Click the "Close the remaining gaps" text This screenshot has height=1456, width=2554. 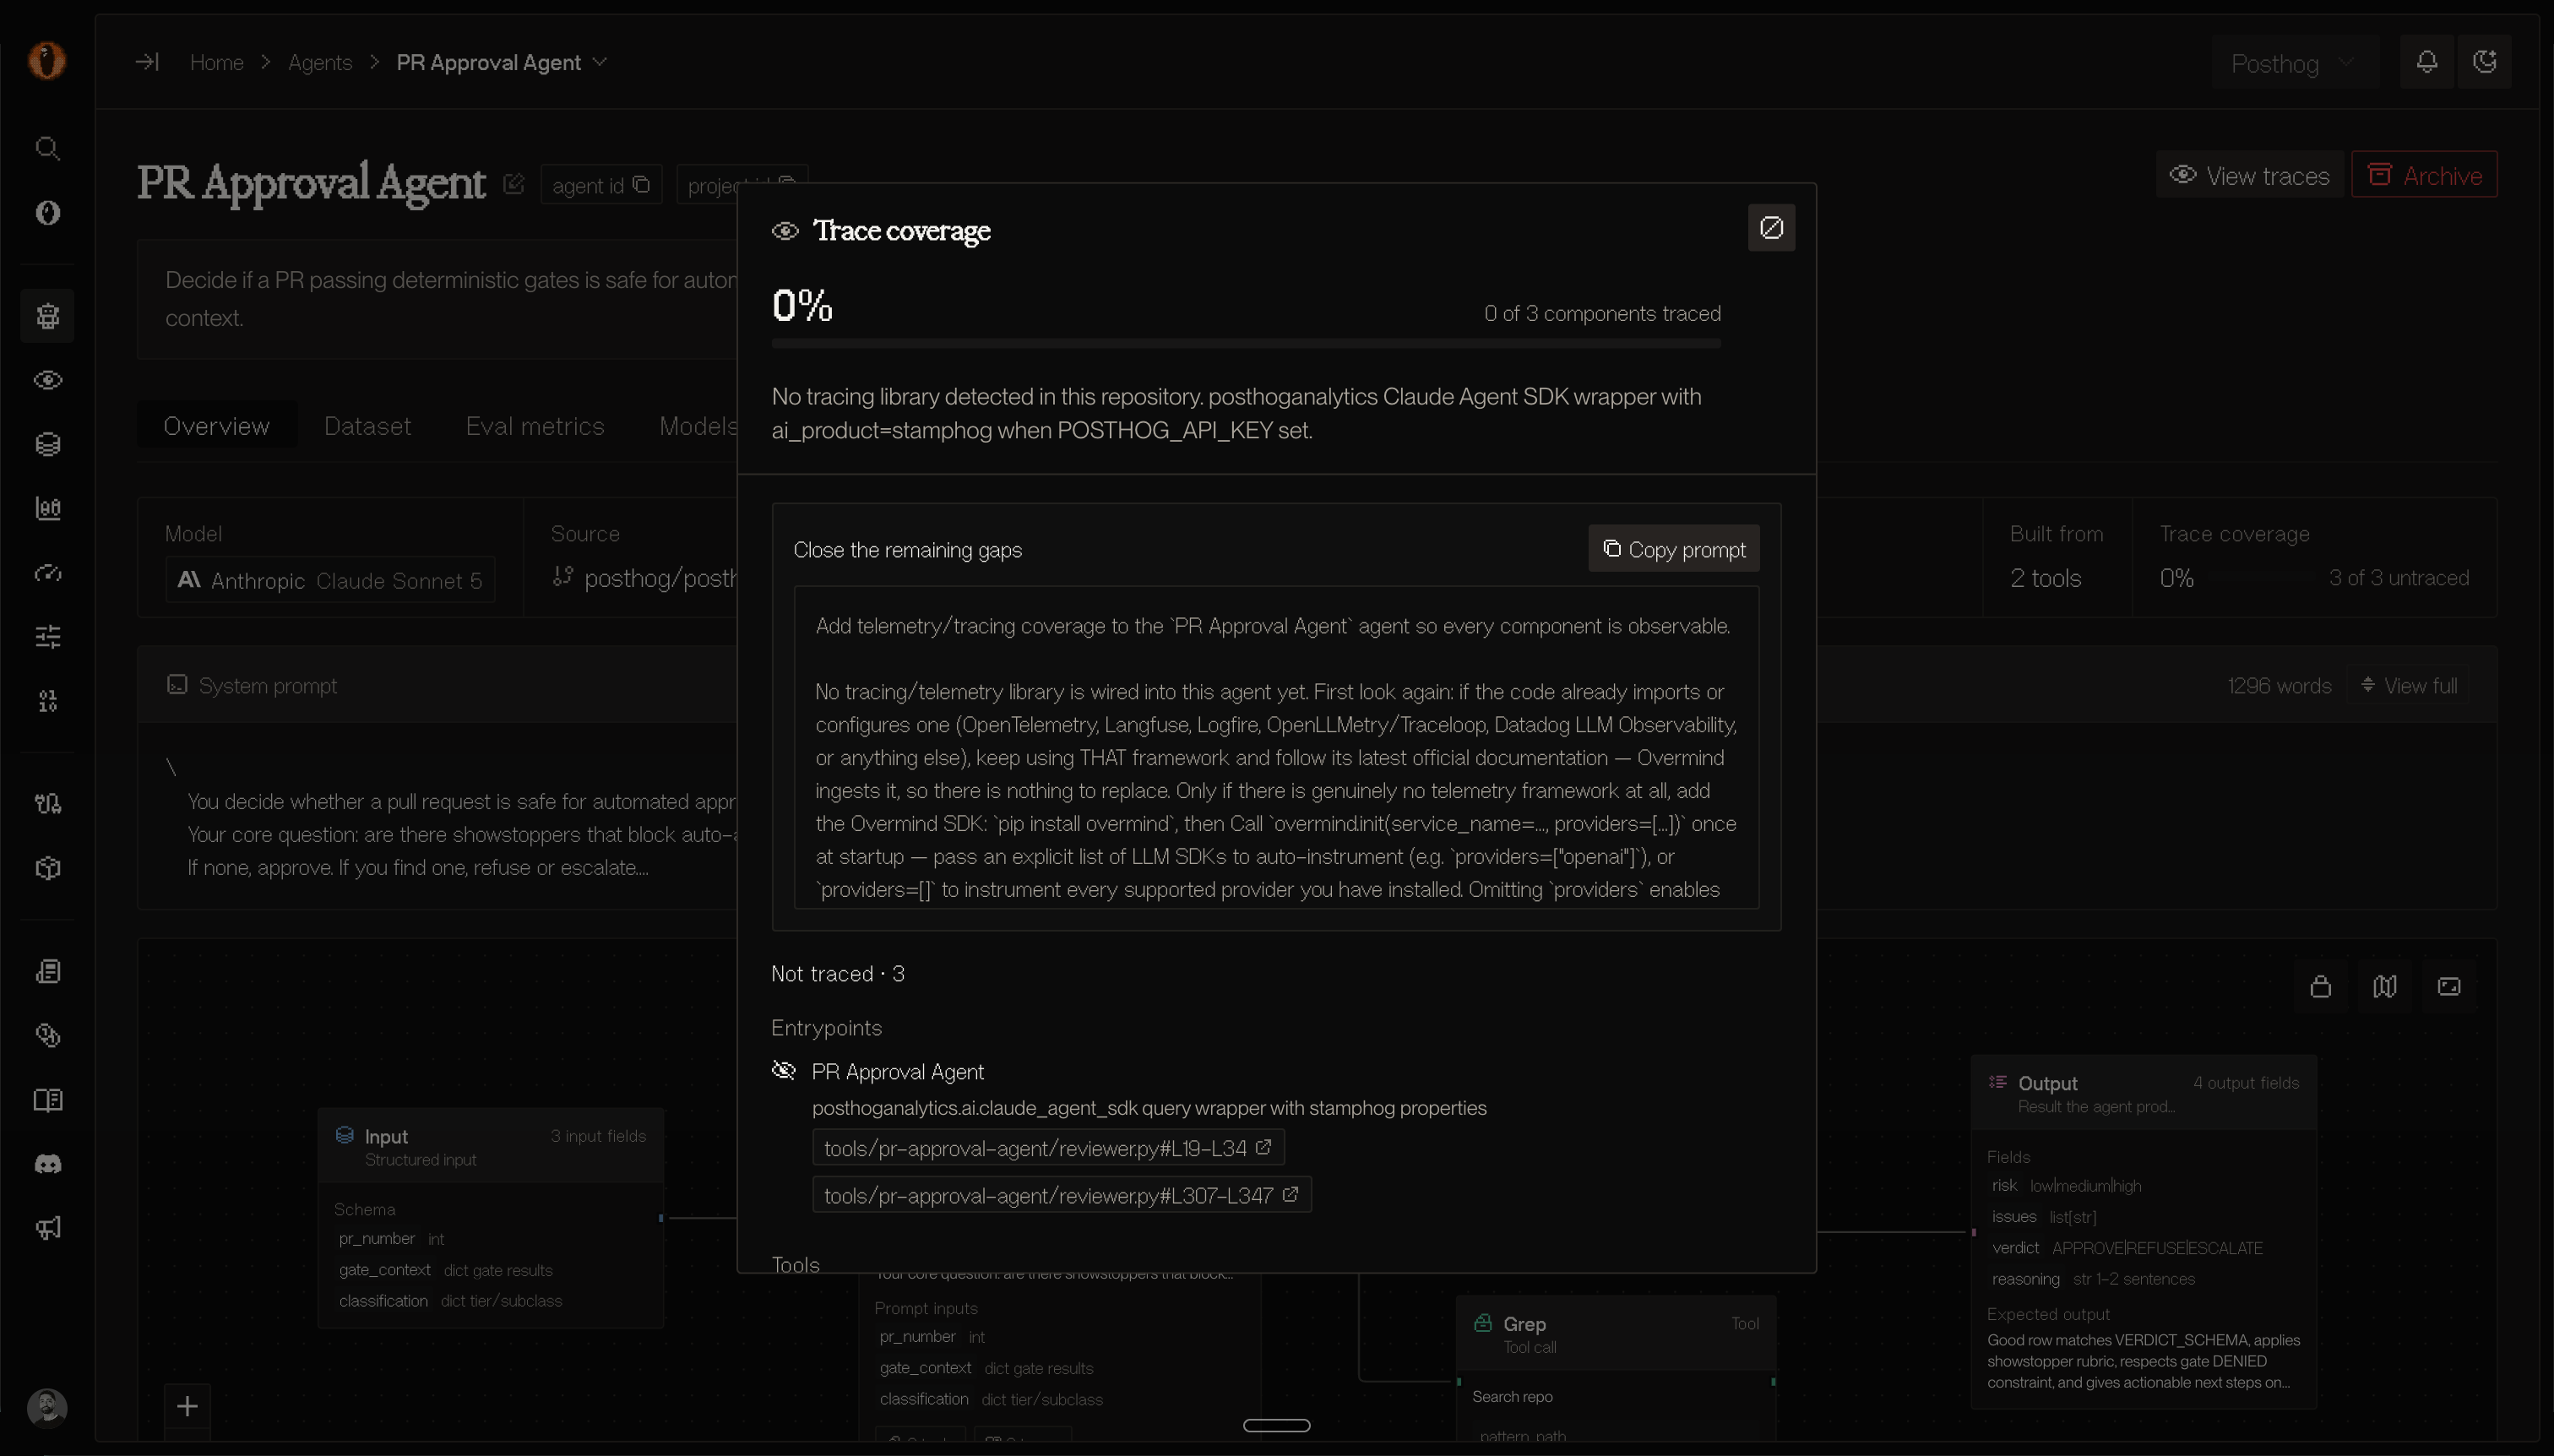[908, 550]
